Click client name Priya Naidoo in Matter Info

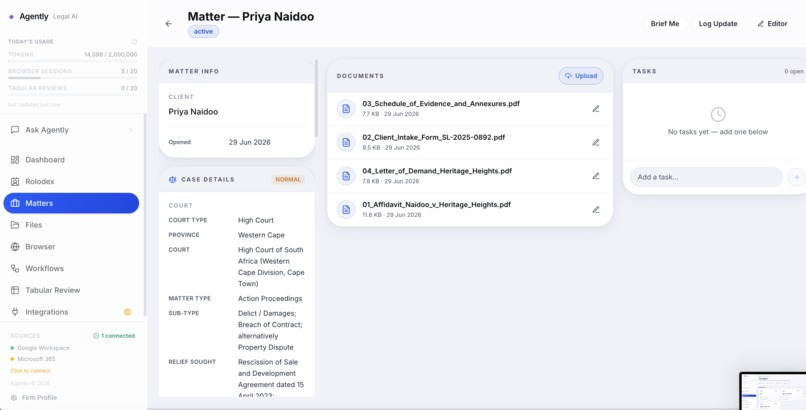click(x=193, y=112)
